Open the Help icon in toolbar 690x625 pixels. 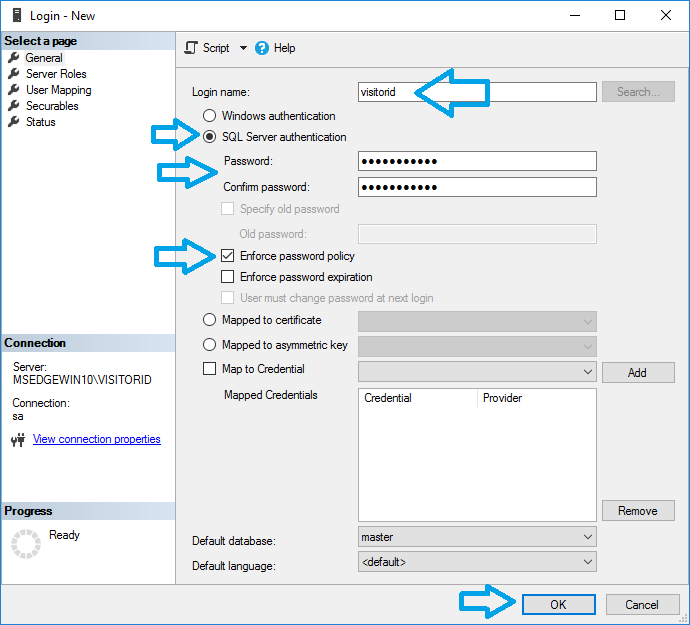coord(262,48)
